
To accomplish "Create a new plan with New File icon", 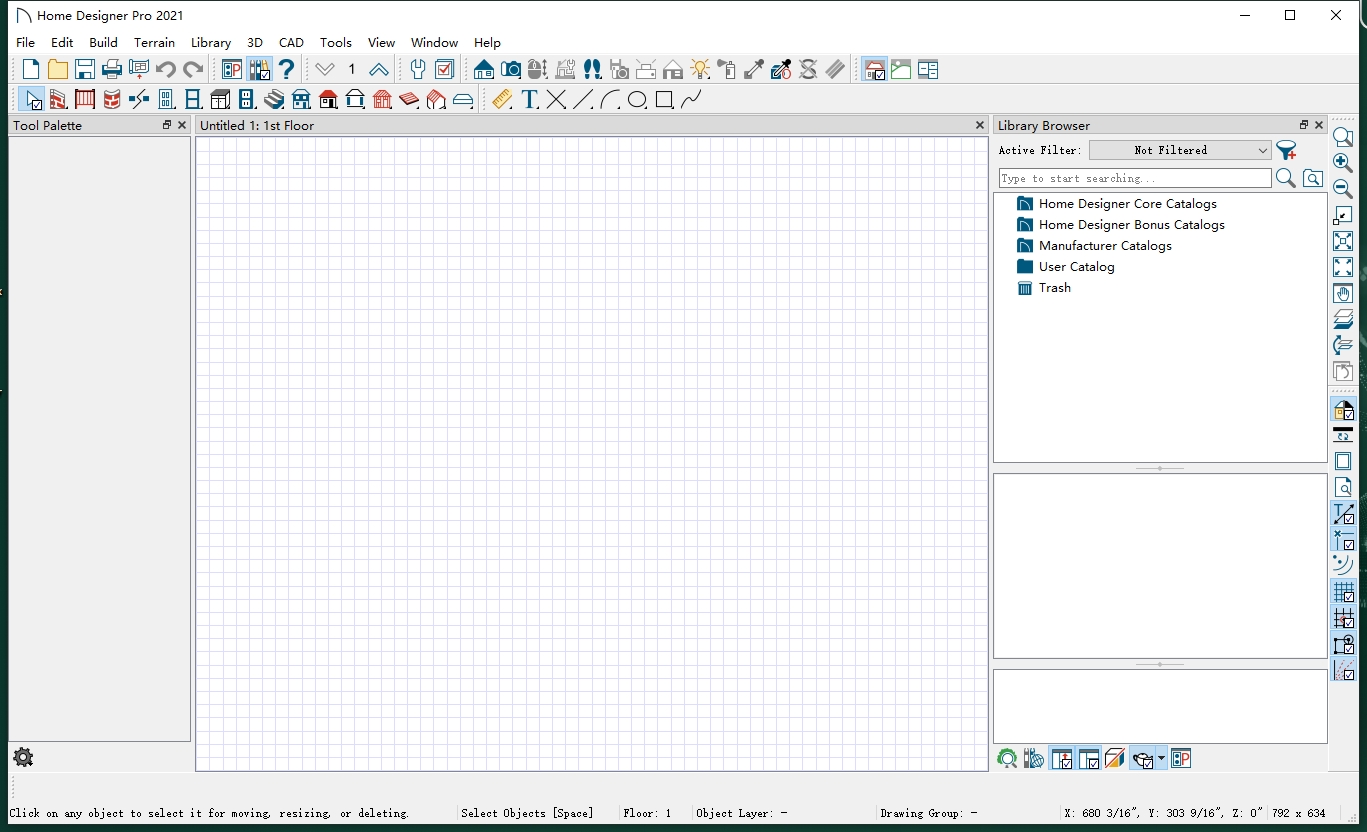I will coord(31,70).
